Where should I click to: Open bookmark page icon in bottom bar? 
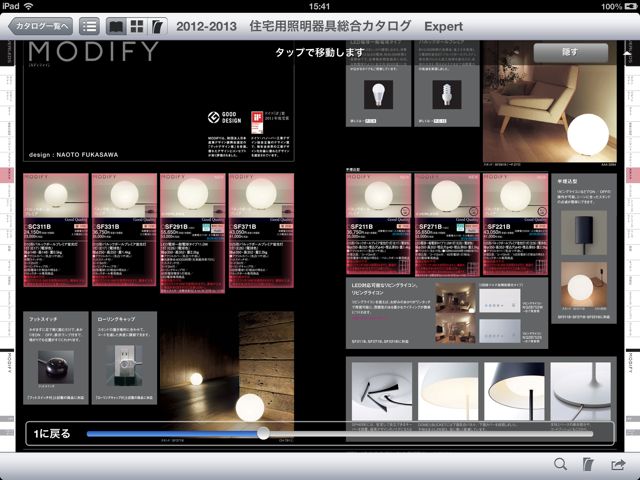tap(588, 464)
